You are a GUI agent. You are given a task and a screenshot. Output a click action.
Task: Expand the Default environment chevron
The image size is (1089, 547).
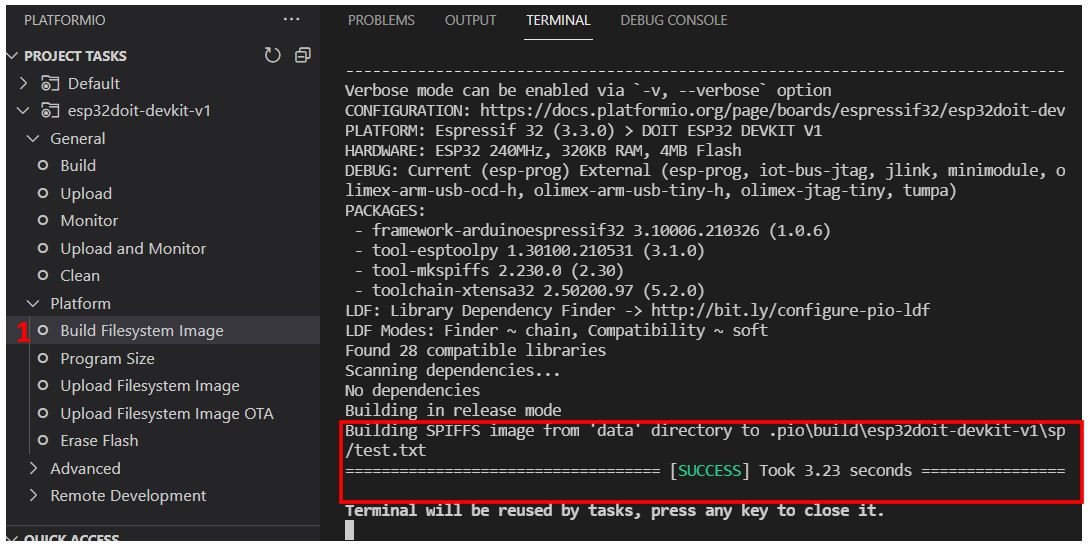pos(24,83)
